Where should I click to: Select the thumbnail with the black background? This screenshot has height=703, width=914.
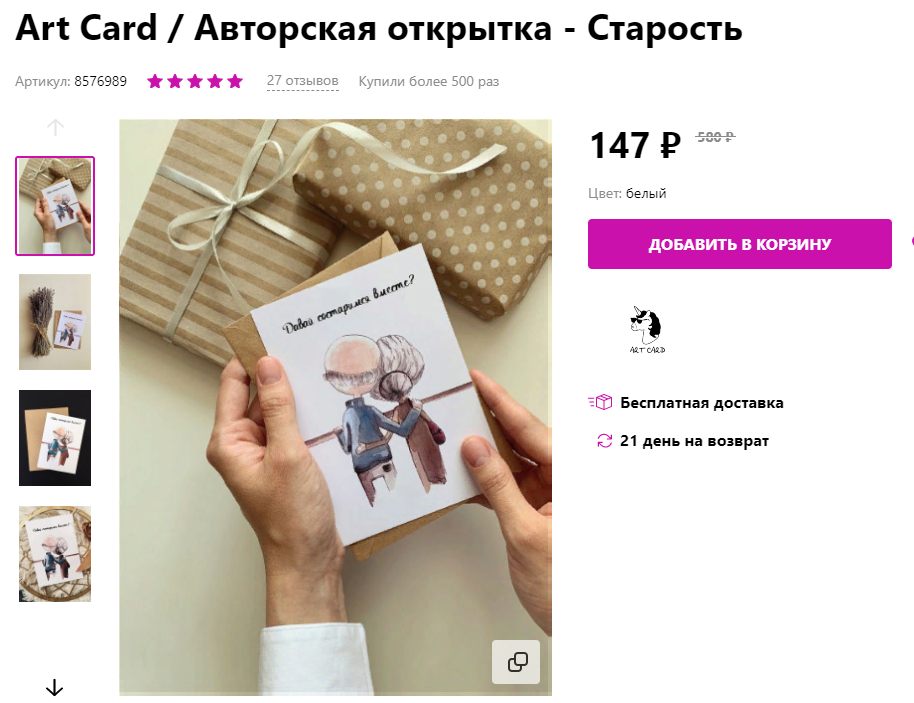55,438
